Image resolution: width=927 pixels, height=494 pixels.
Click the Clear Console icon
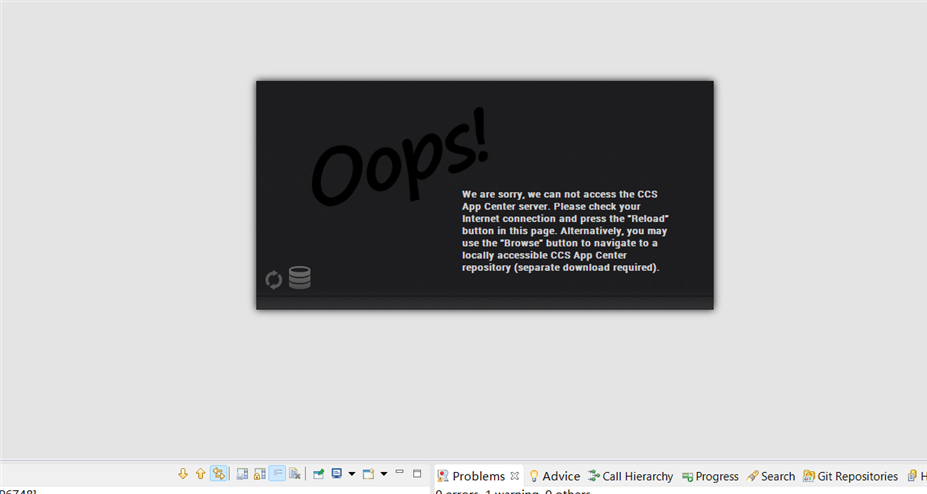coord(294,474)
